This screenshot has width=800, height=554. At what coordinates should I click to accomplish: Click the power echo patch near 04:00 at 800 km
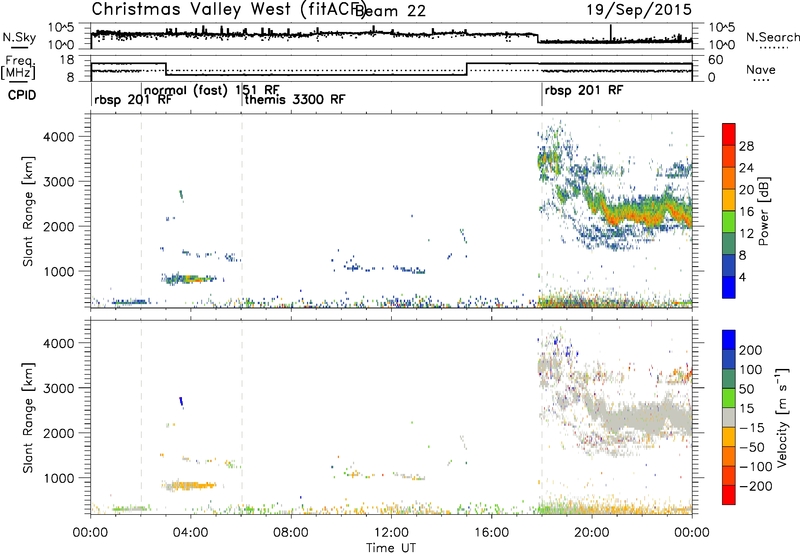coord(188,279)
